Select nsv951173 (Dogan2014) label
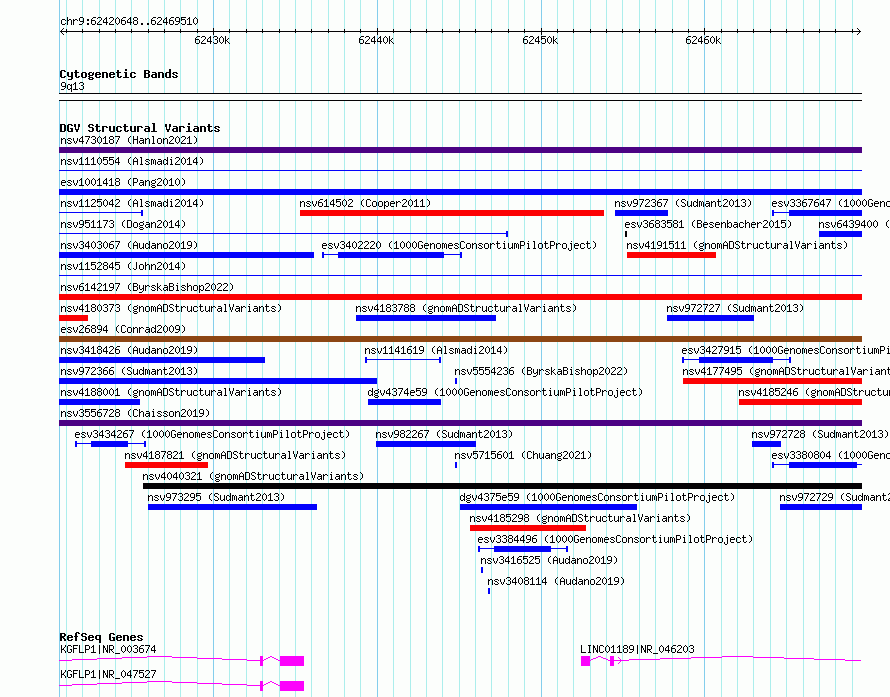Viewport: 890px width, 697px height. pos(123,224)
